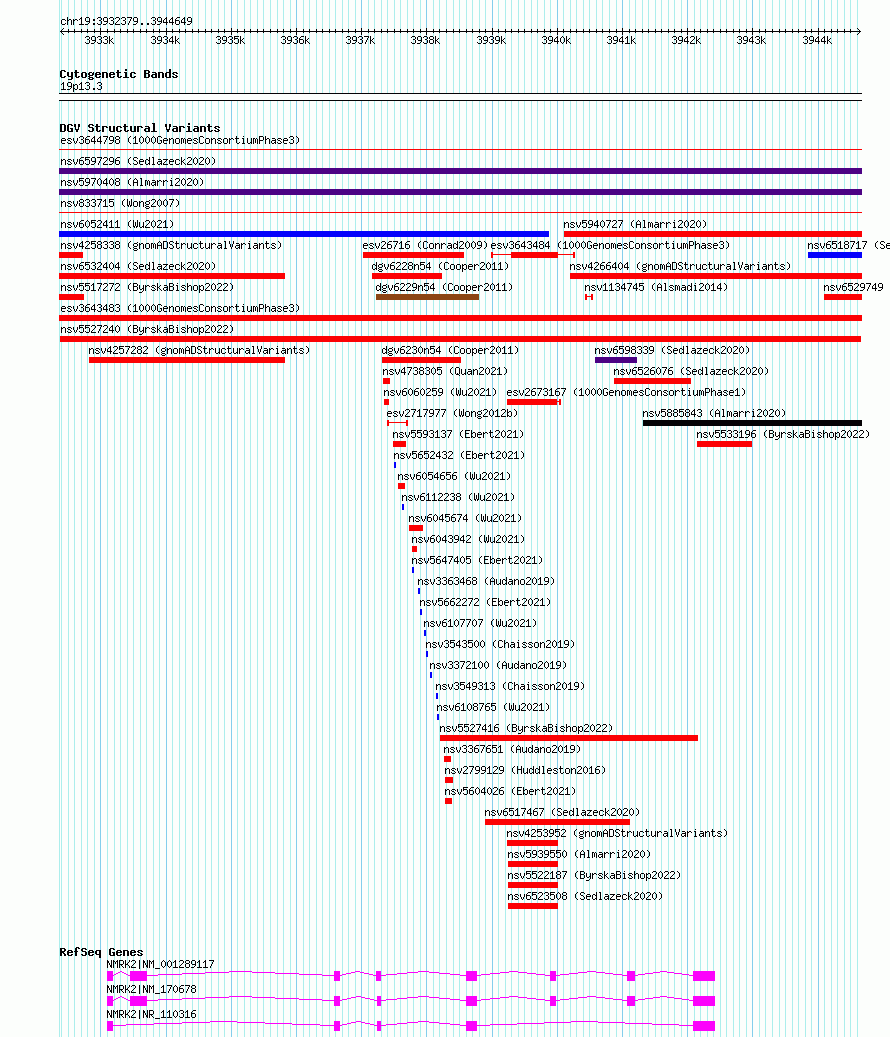This screenshot has width=890, height=1037.
Task: Click nsv5604026 (Ebert2021) label
Action: coord(510,792)
